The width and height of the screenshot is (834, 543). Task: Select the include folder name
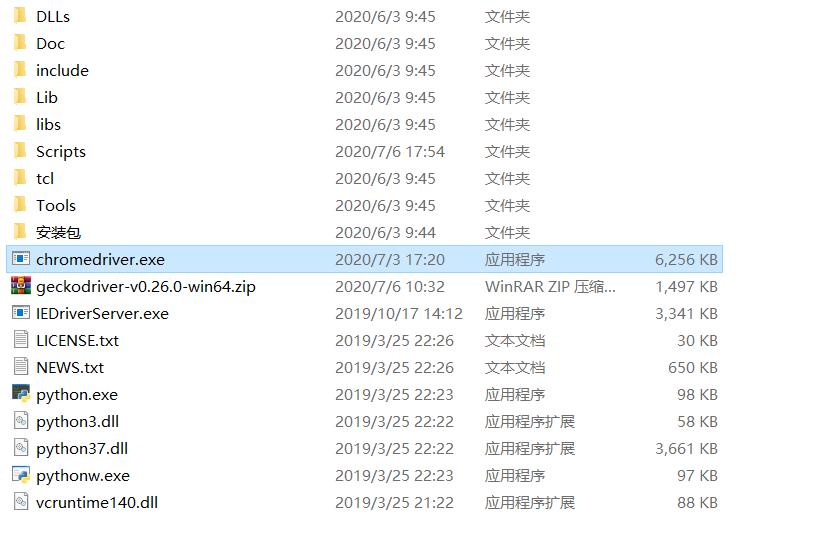[x=62, y=70]
